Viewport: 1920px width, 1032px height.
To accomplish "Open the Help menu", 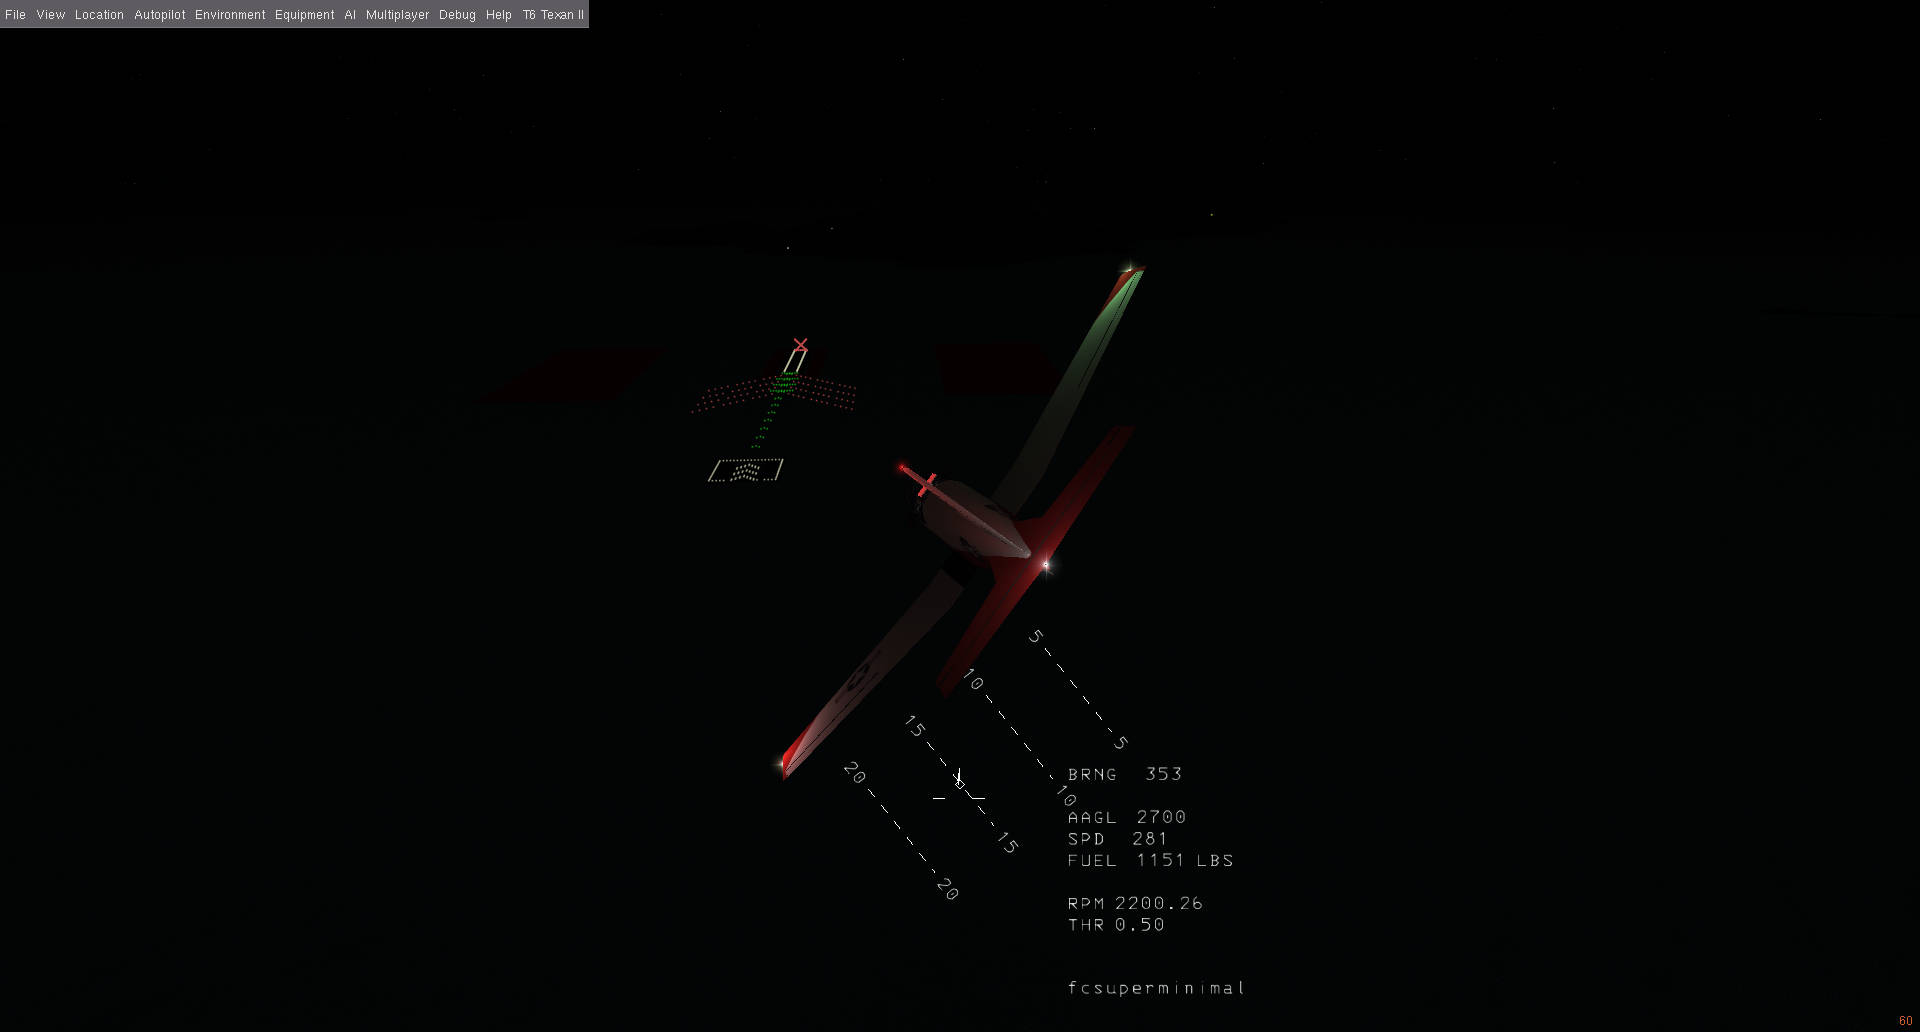I will (x=498, y=14).
